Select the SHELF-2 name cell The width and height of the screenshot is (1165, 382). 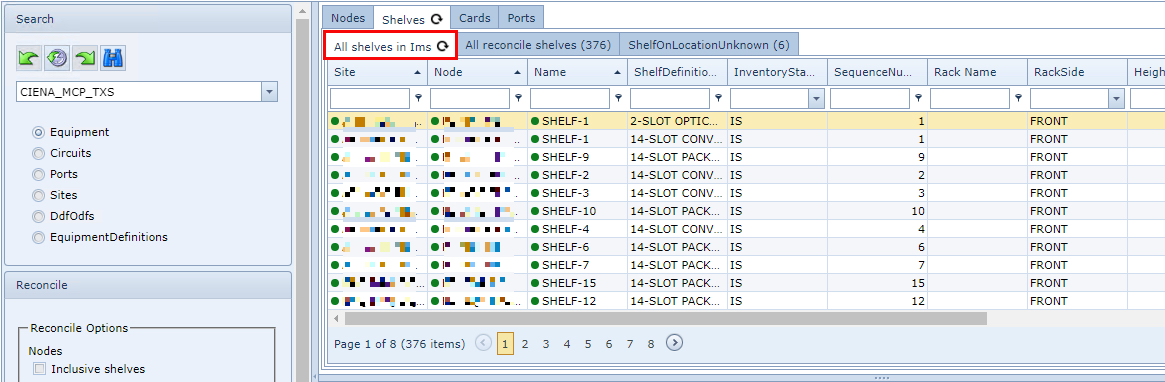tap(577, 175)
